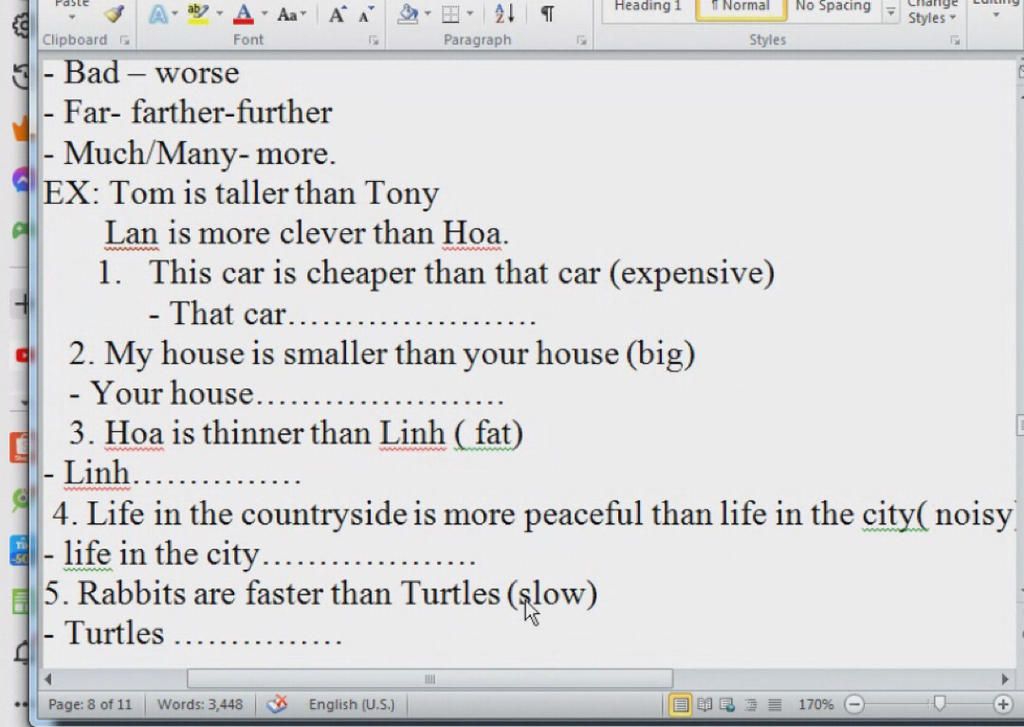Switch to Outline view
The width and height of the screenshot is (1024, 727).
(x=751, y=705)
